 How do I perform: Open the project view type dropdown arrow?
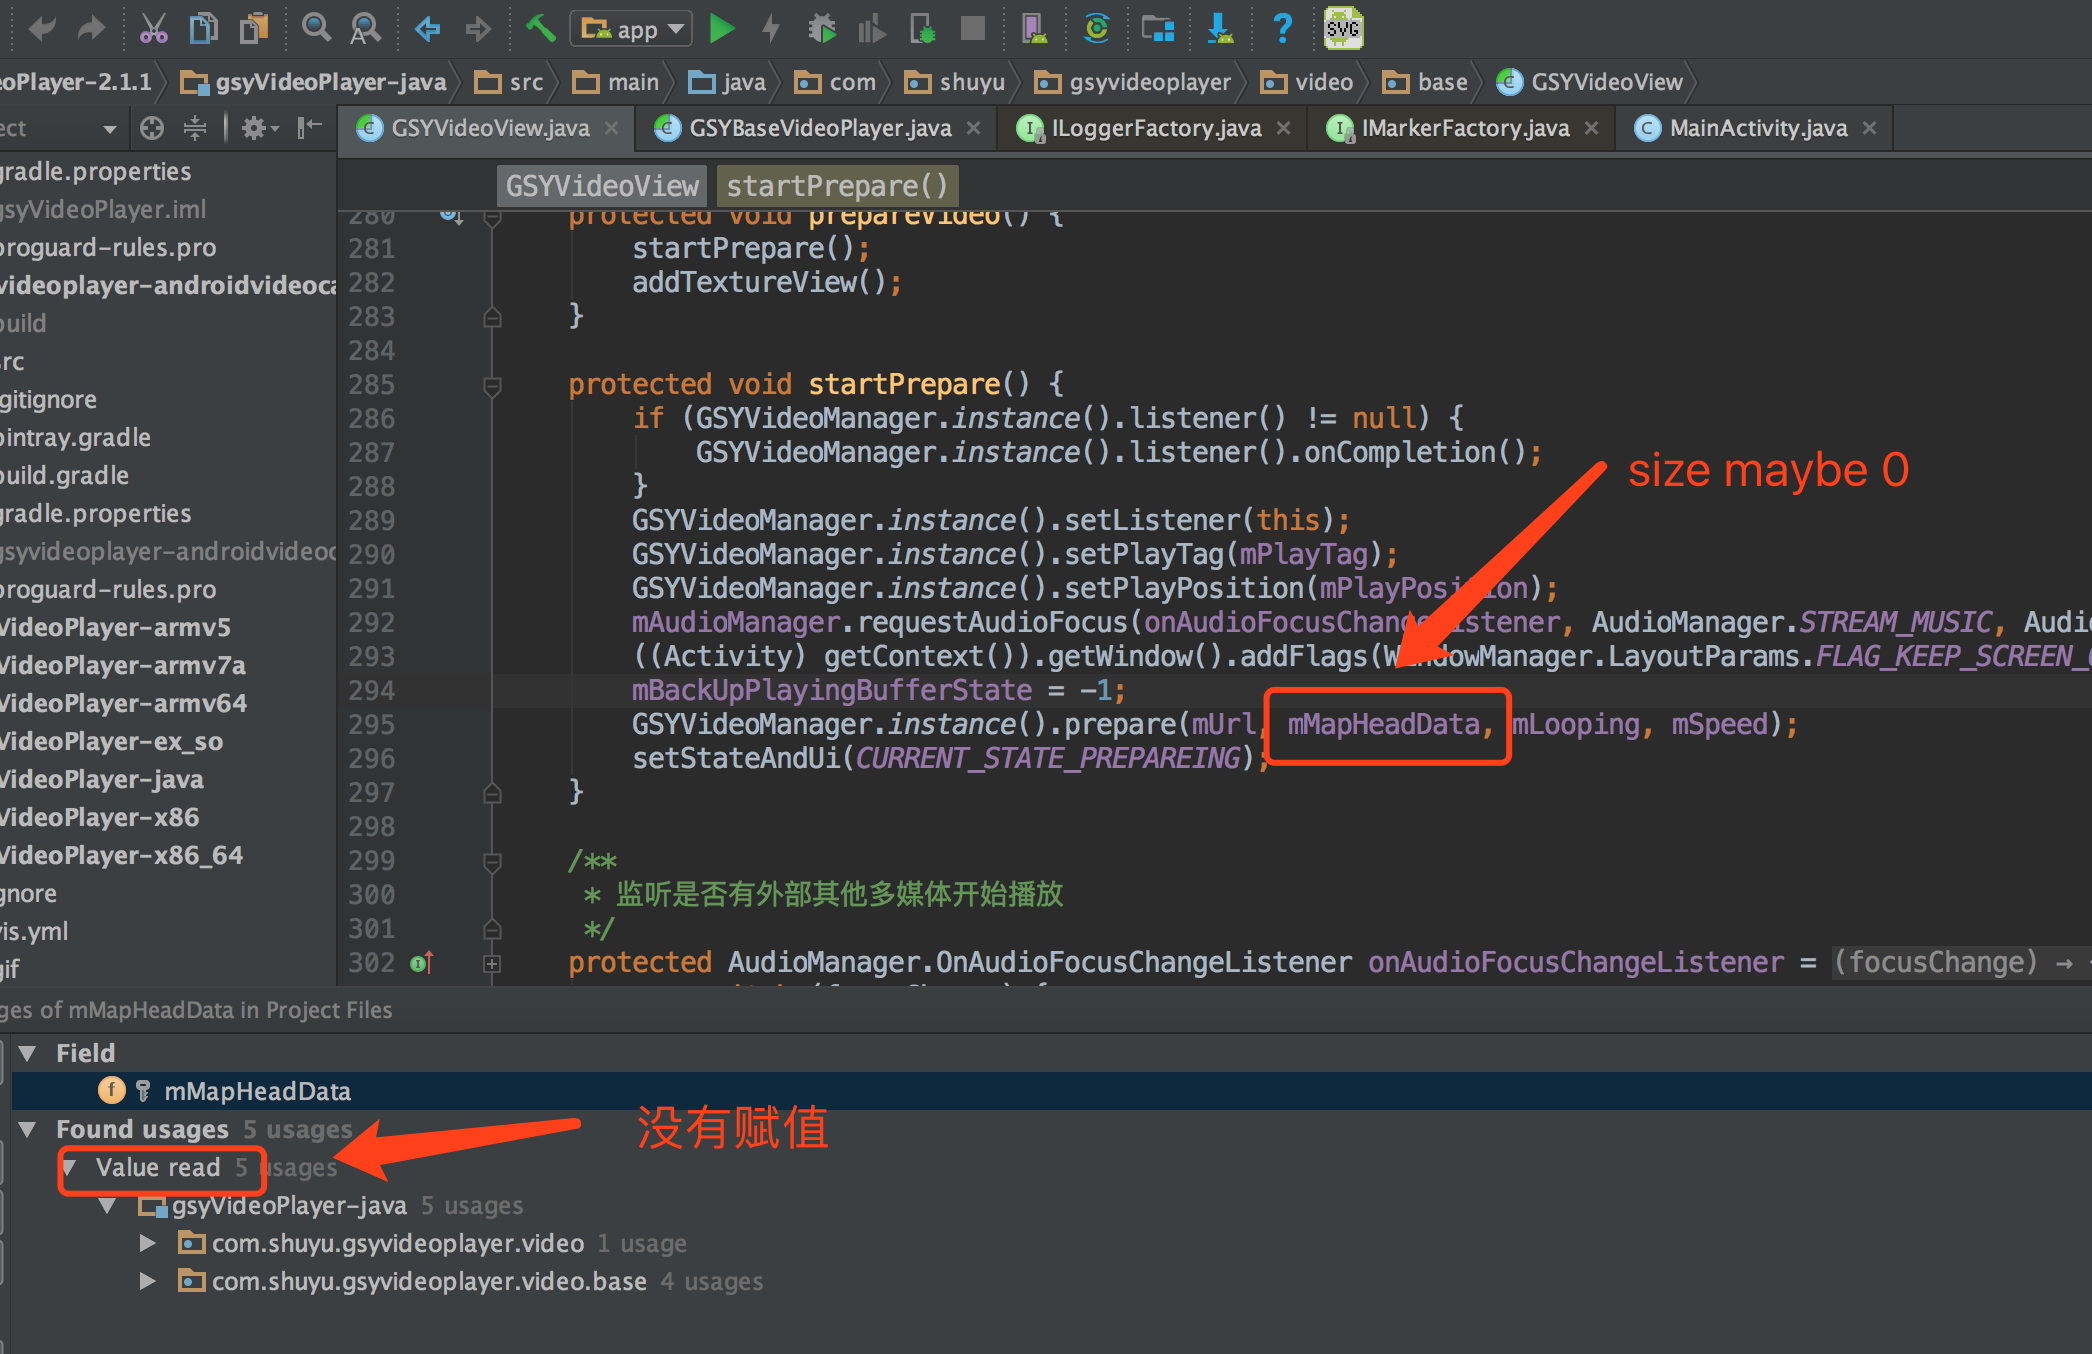point(110,129)
